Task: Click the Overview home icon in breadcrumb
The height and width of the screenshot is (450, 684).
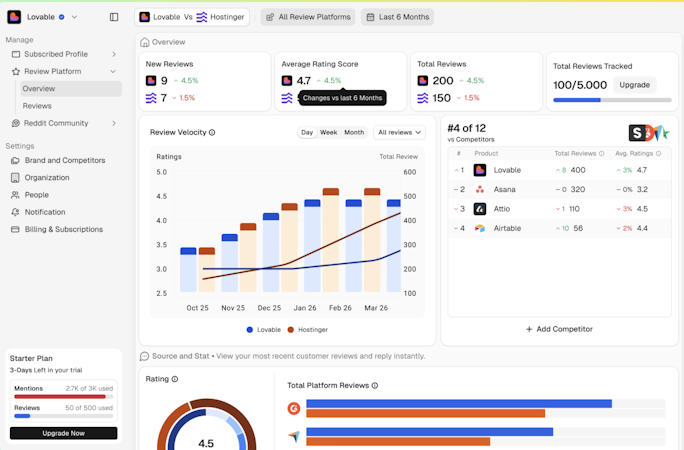Action: click(x=144, y=42)
